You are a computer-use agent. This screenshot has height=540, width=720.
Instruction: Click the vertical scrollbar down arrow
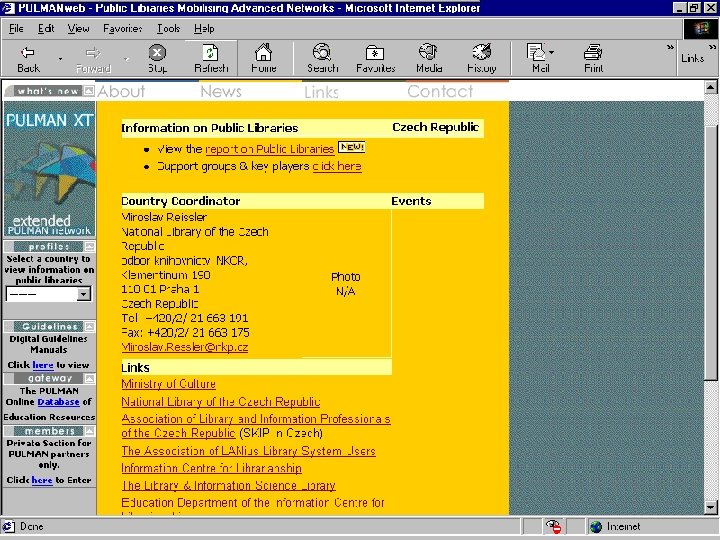(x=710, y=507)
